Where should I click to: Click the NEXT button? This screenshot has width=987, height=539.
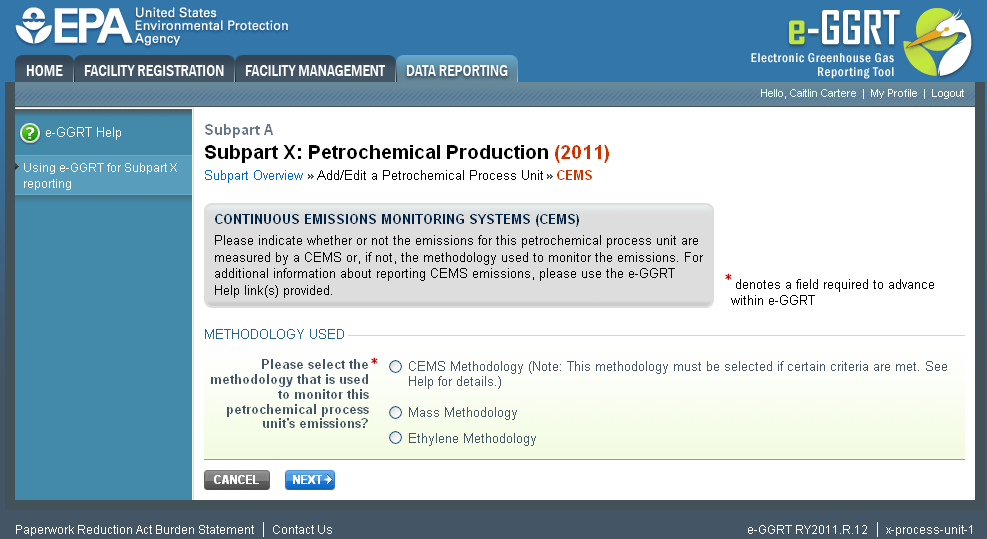[310, 480]
